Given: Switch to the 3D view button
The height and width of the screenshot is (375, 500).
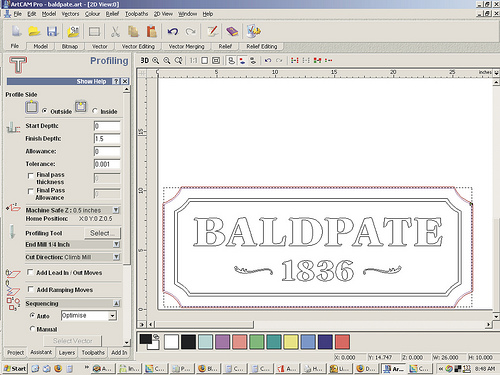Looking at the screenshot, I should 144,60.
